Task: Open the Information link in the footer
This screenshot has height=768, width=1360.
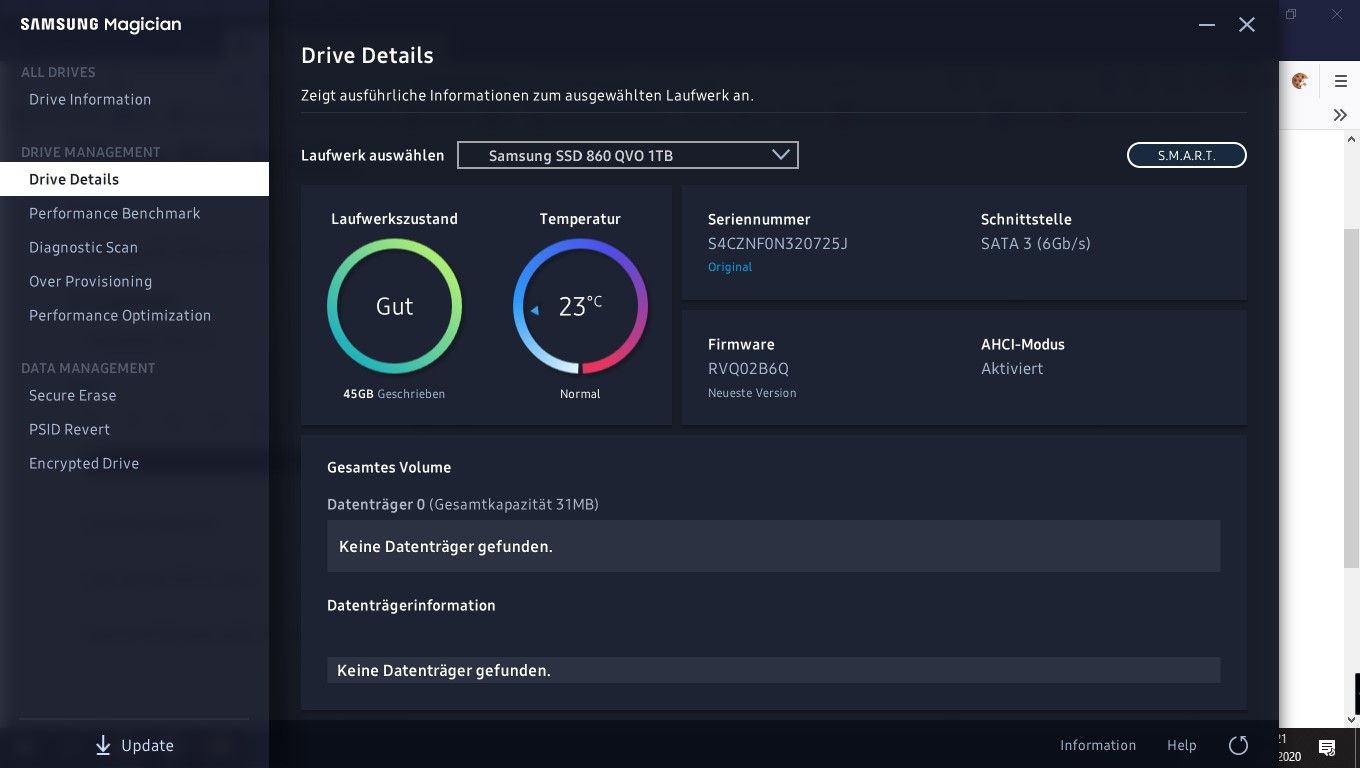Action: (1098, 745)
